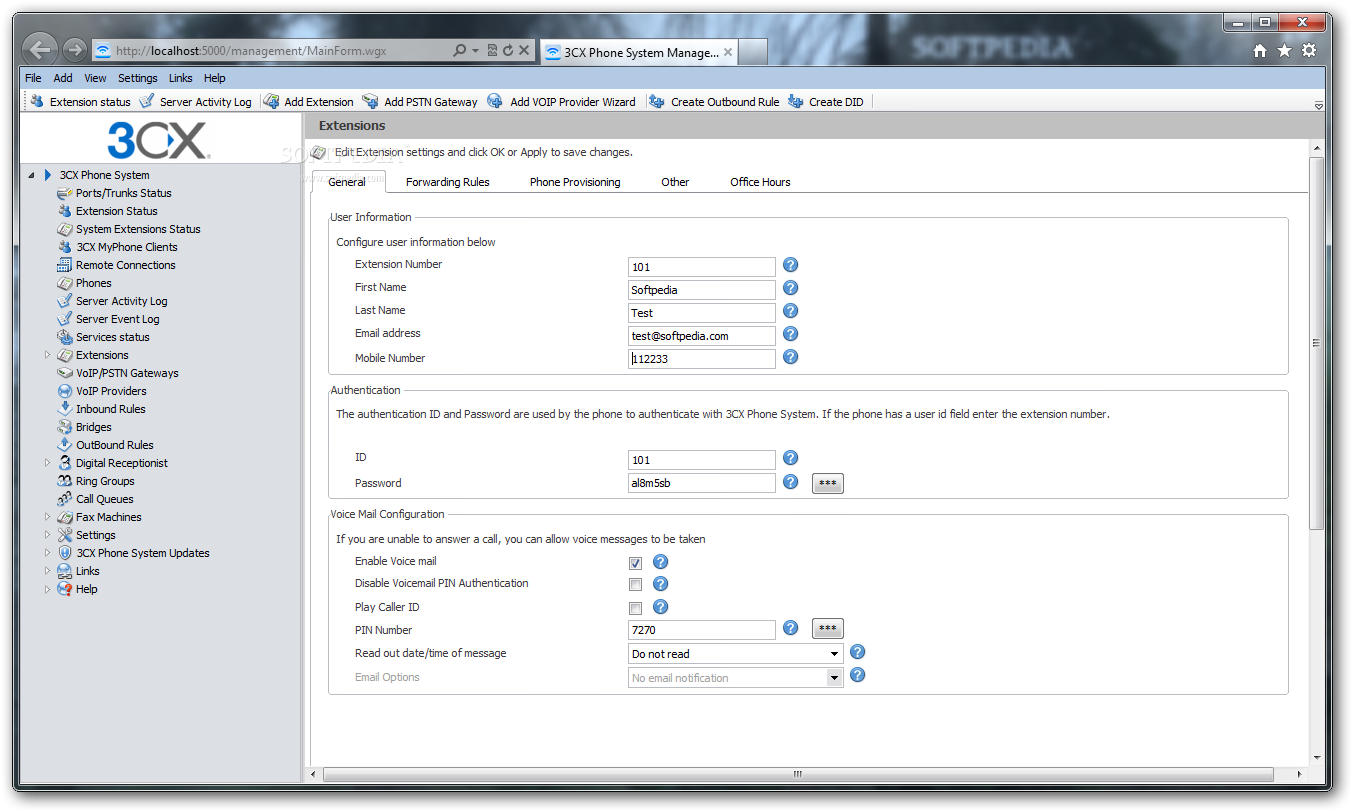Open help icon beside Email address

(790, 334)
